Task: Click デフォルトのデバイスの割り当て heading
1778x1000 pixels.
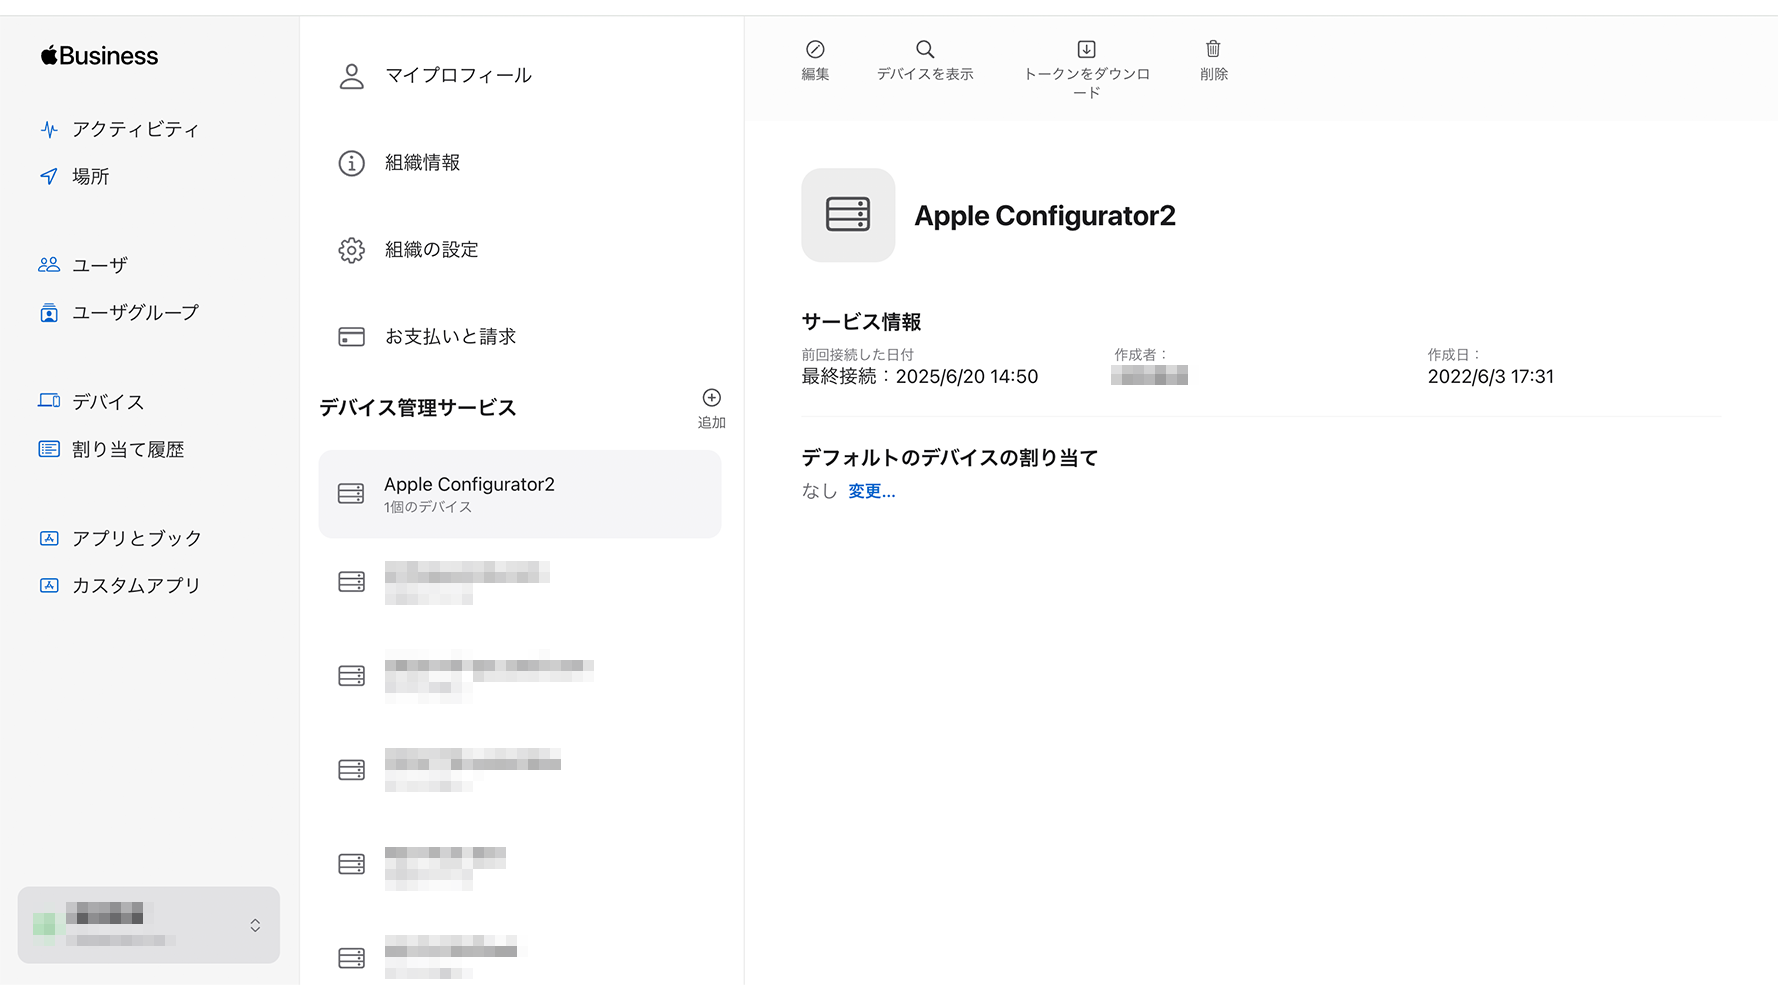Action: pos(950,458)
